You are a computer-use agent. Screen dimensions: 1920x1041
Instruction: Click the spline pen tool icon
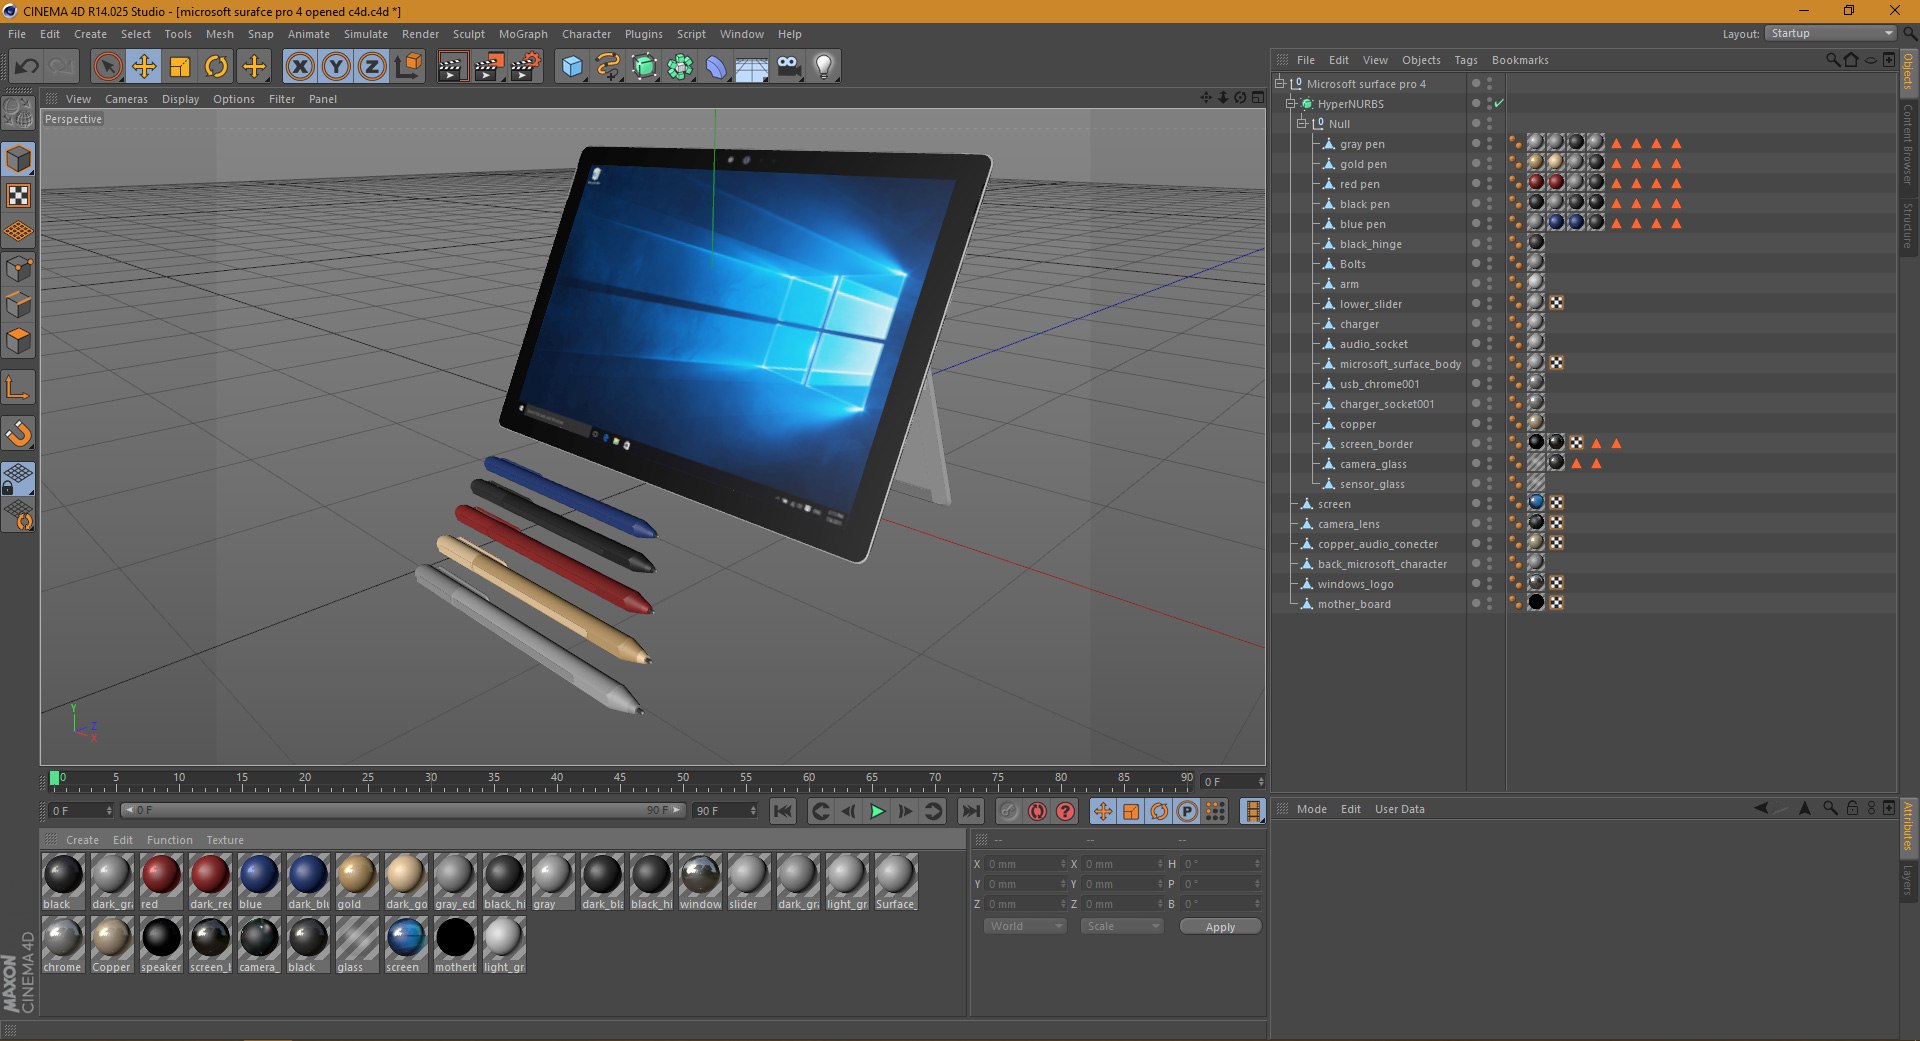[x=608, y=67]
